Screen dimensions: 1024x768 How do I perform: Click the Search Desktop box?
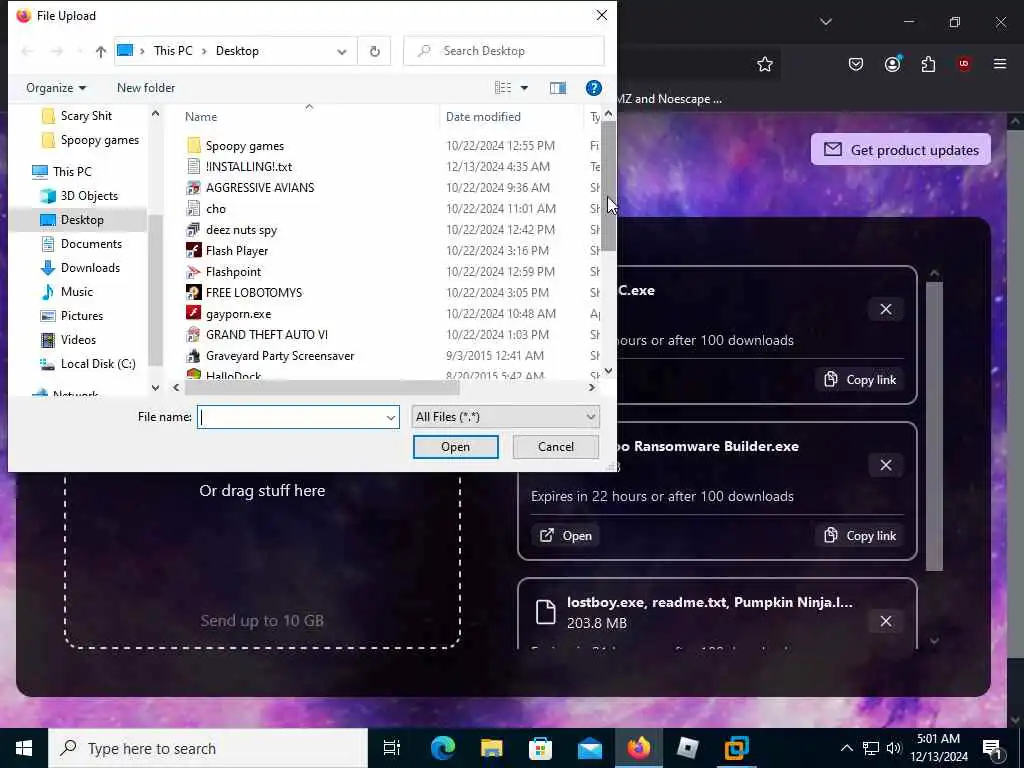click(504, 51)
